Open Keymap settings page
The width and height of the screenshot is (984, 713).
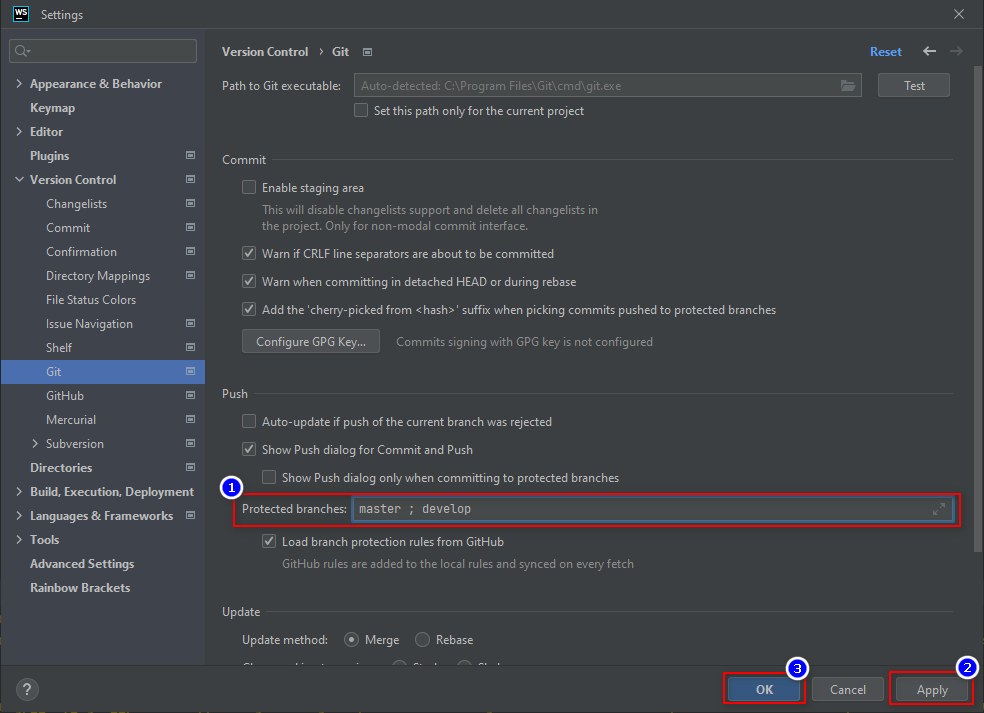53,108
